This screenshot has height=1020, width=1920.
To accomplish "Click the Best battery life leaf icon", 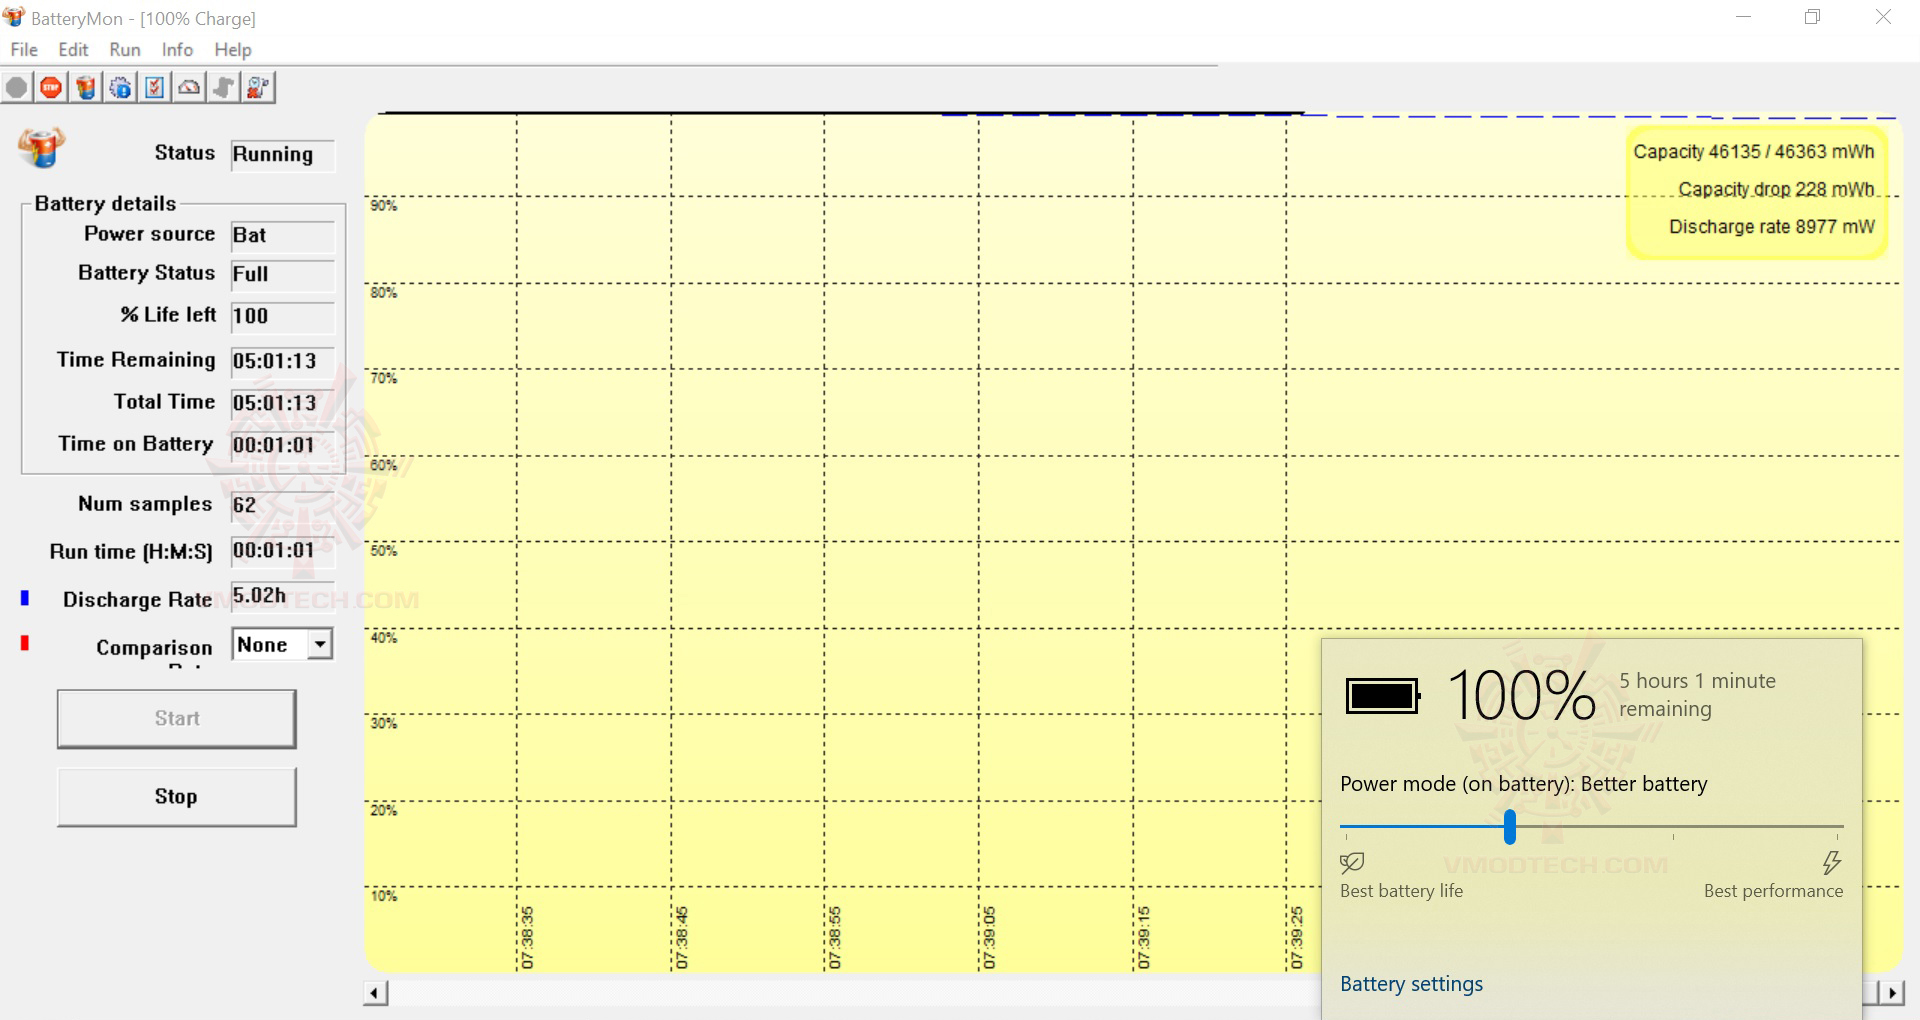I will [x=1352, y=862].
